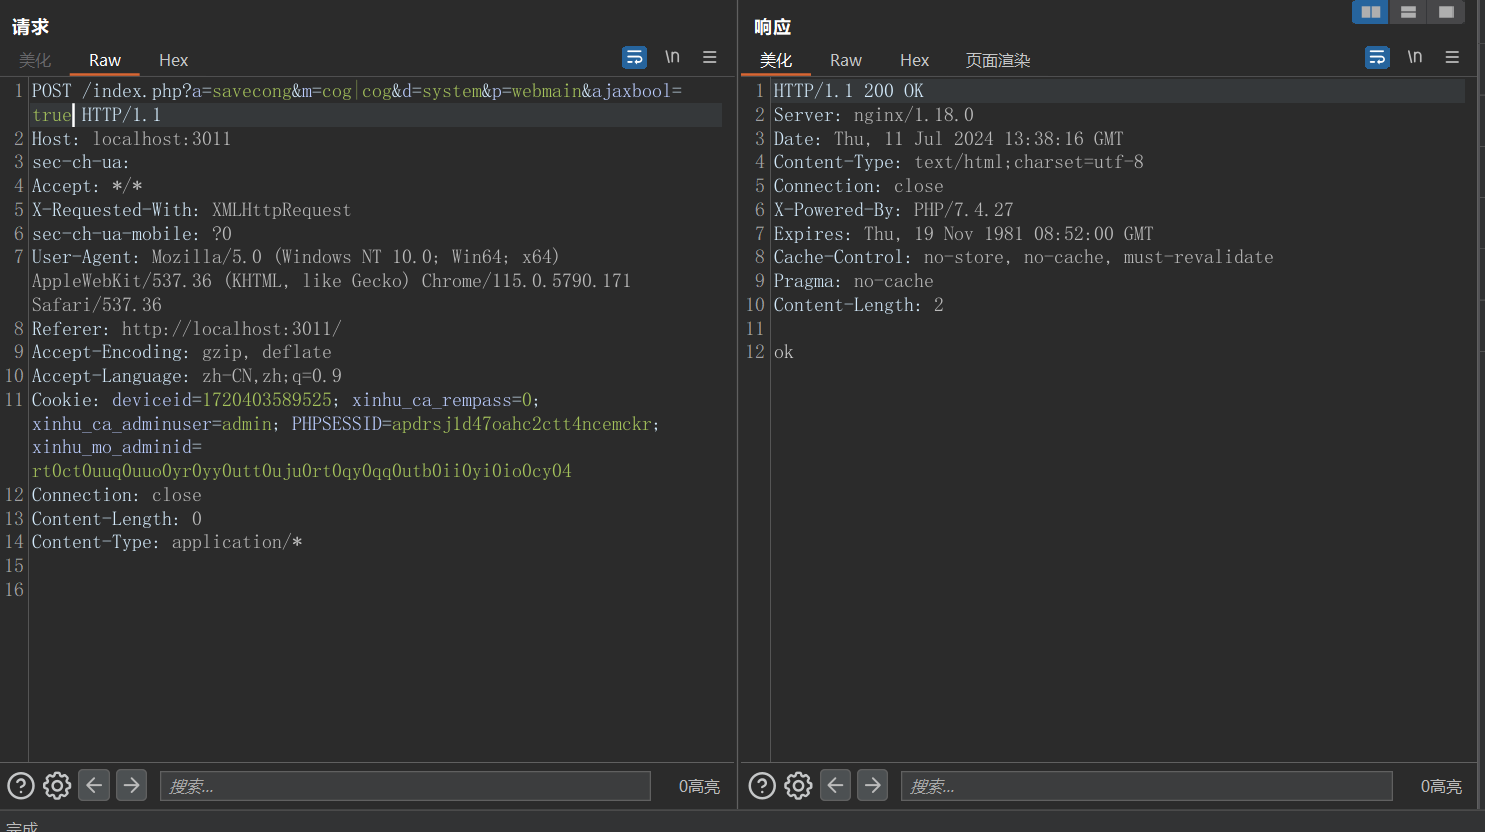
Task: Show non-printable characters in response panel
Action: tap(1414, 57)
